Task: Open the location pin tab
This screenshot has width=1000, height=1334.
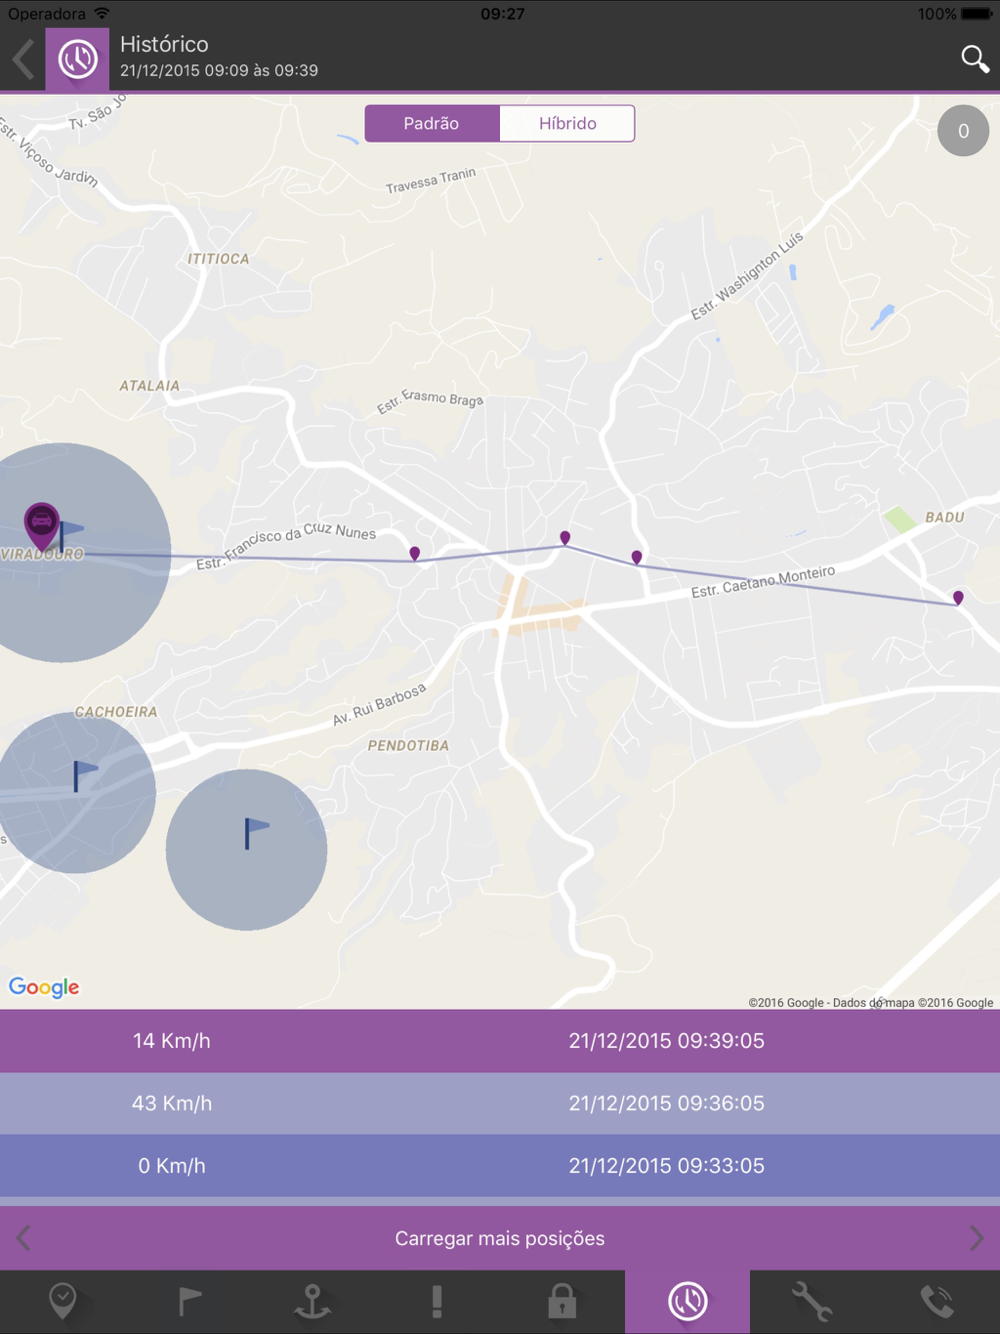Action: click(62, 1302)
